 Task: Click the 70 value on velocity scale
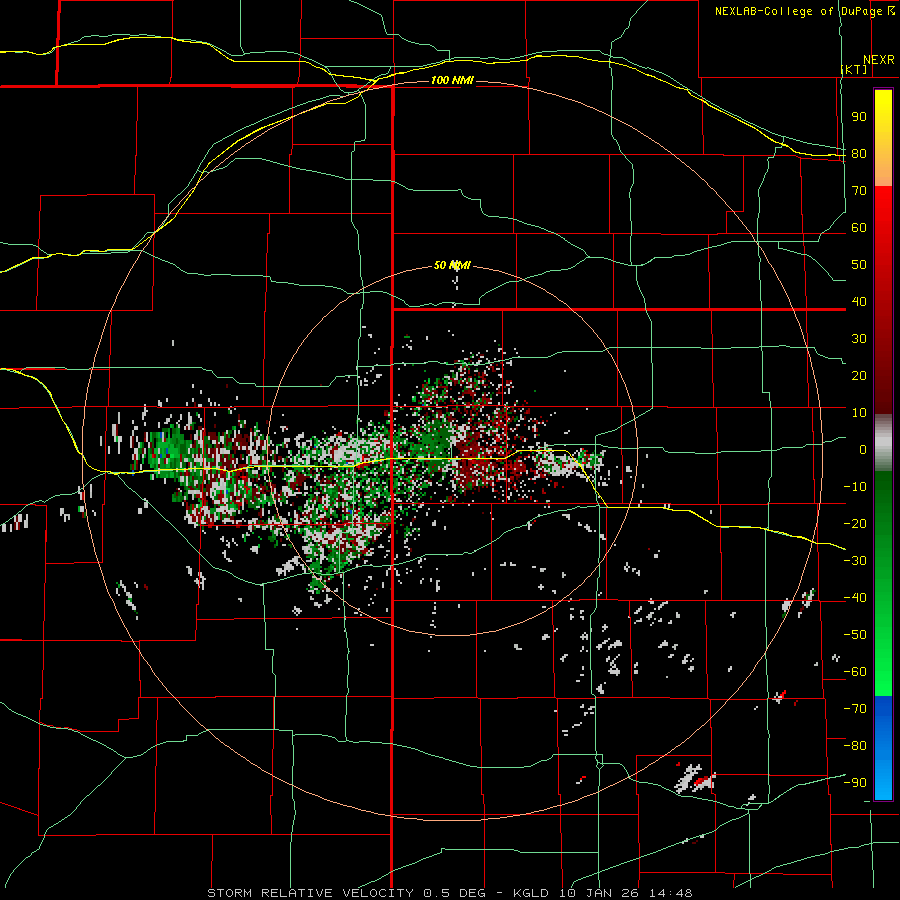tap(859, 191)
